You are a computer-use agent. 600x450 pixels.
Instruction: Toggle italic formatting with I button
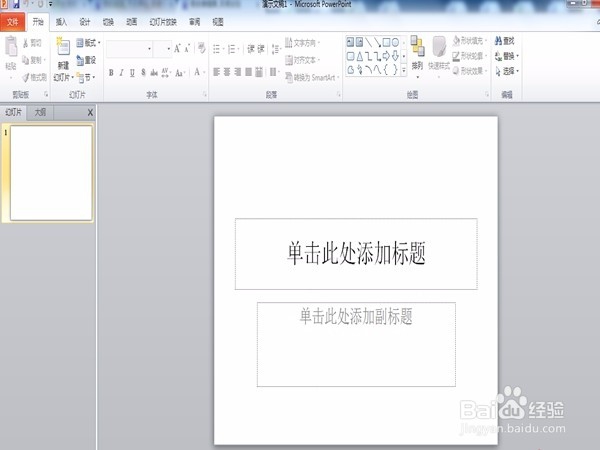(121, 72)
